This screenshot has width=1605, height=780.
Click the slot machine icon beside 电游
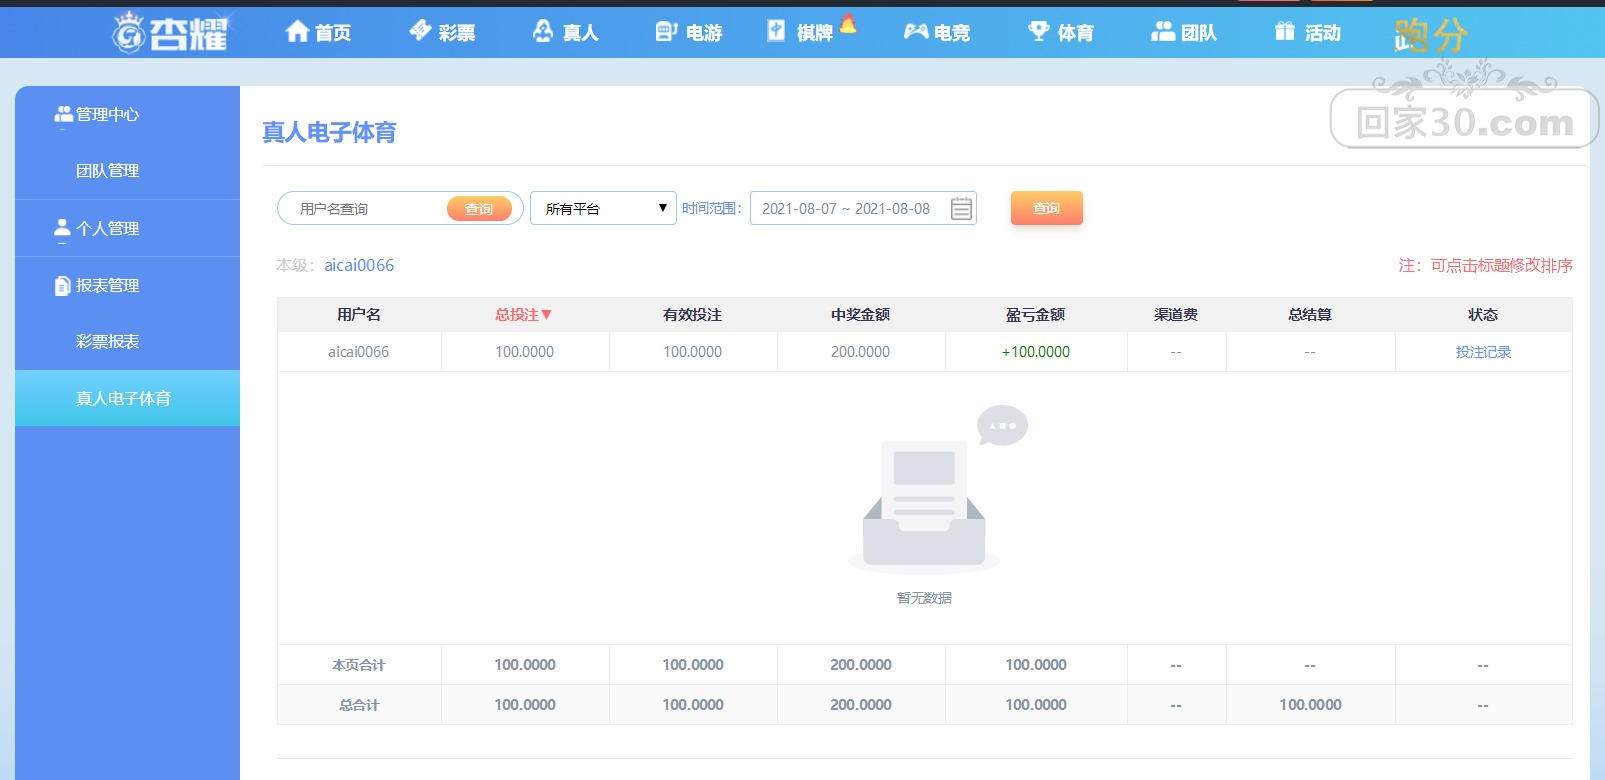(666, 31)
